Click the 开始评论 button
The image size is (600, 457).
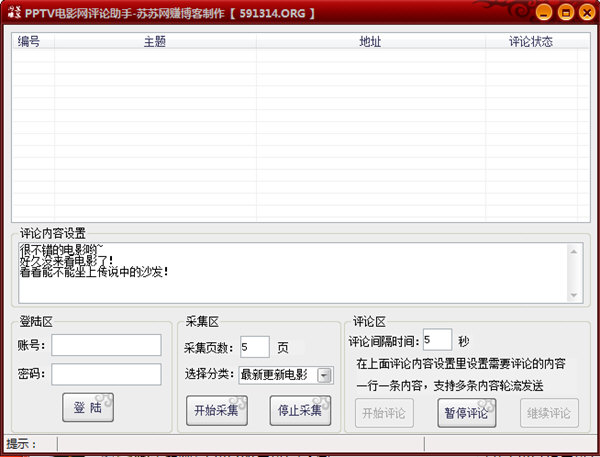384,413
